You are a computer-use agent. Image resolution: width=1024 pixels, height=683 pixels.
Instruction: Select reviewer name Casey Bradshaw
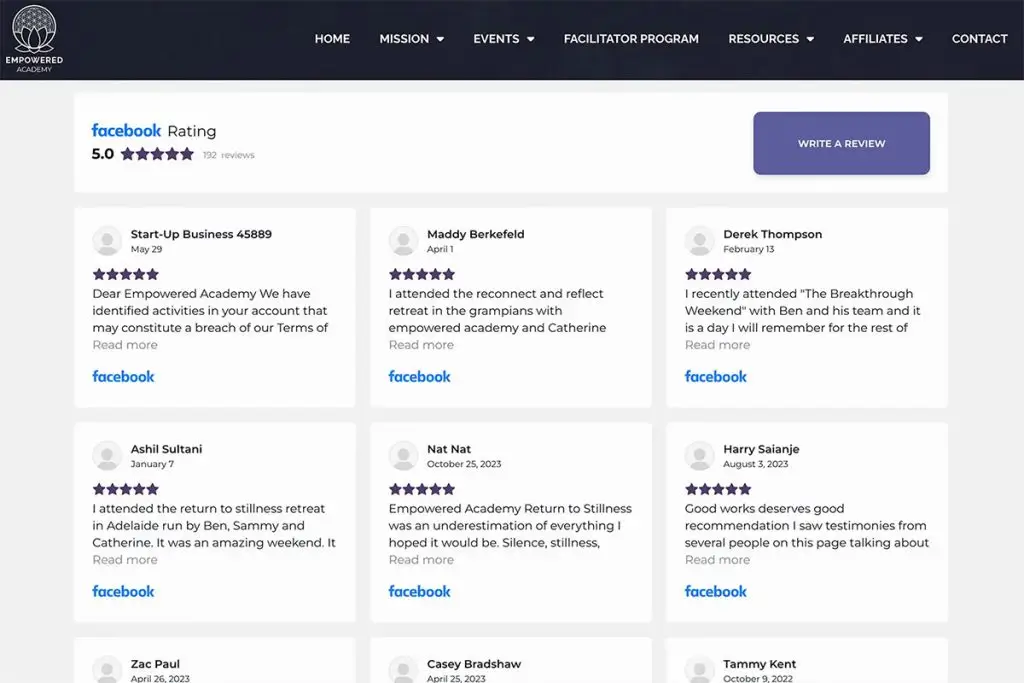(473, 663)
